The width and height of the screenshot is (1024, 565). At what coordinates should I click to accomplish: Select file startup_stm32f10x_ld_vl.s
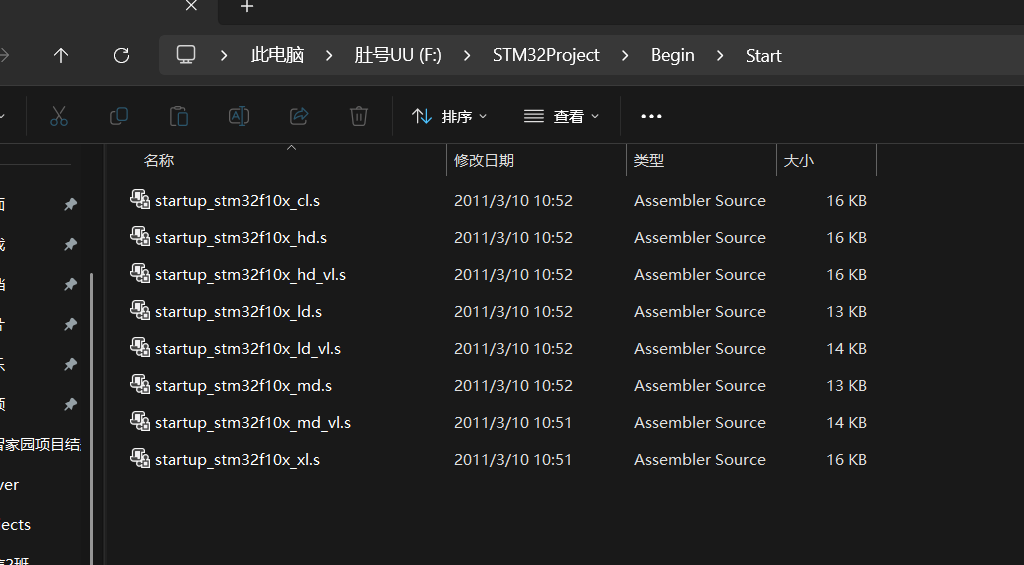[248, 349]
